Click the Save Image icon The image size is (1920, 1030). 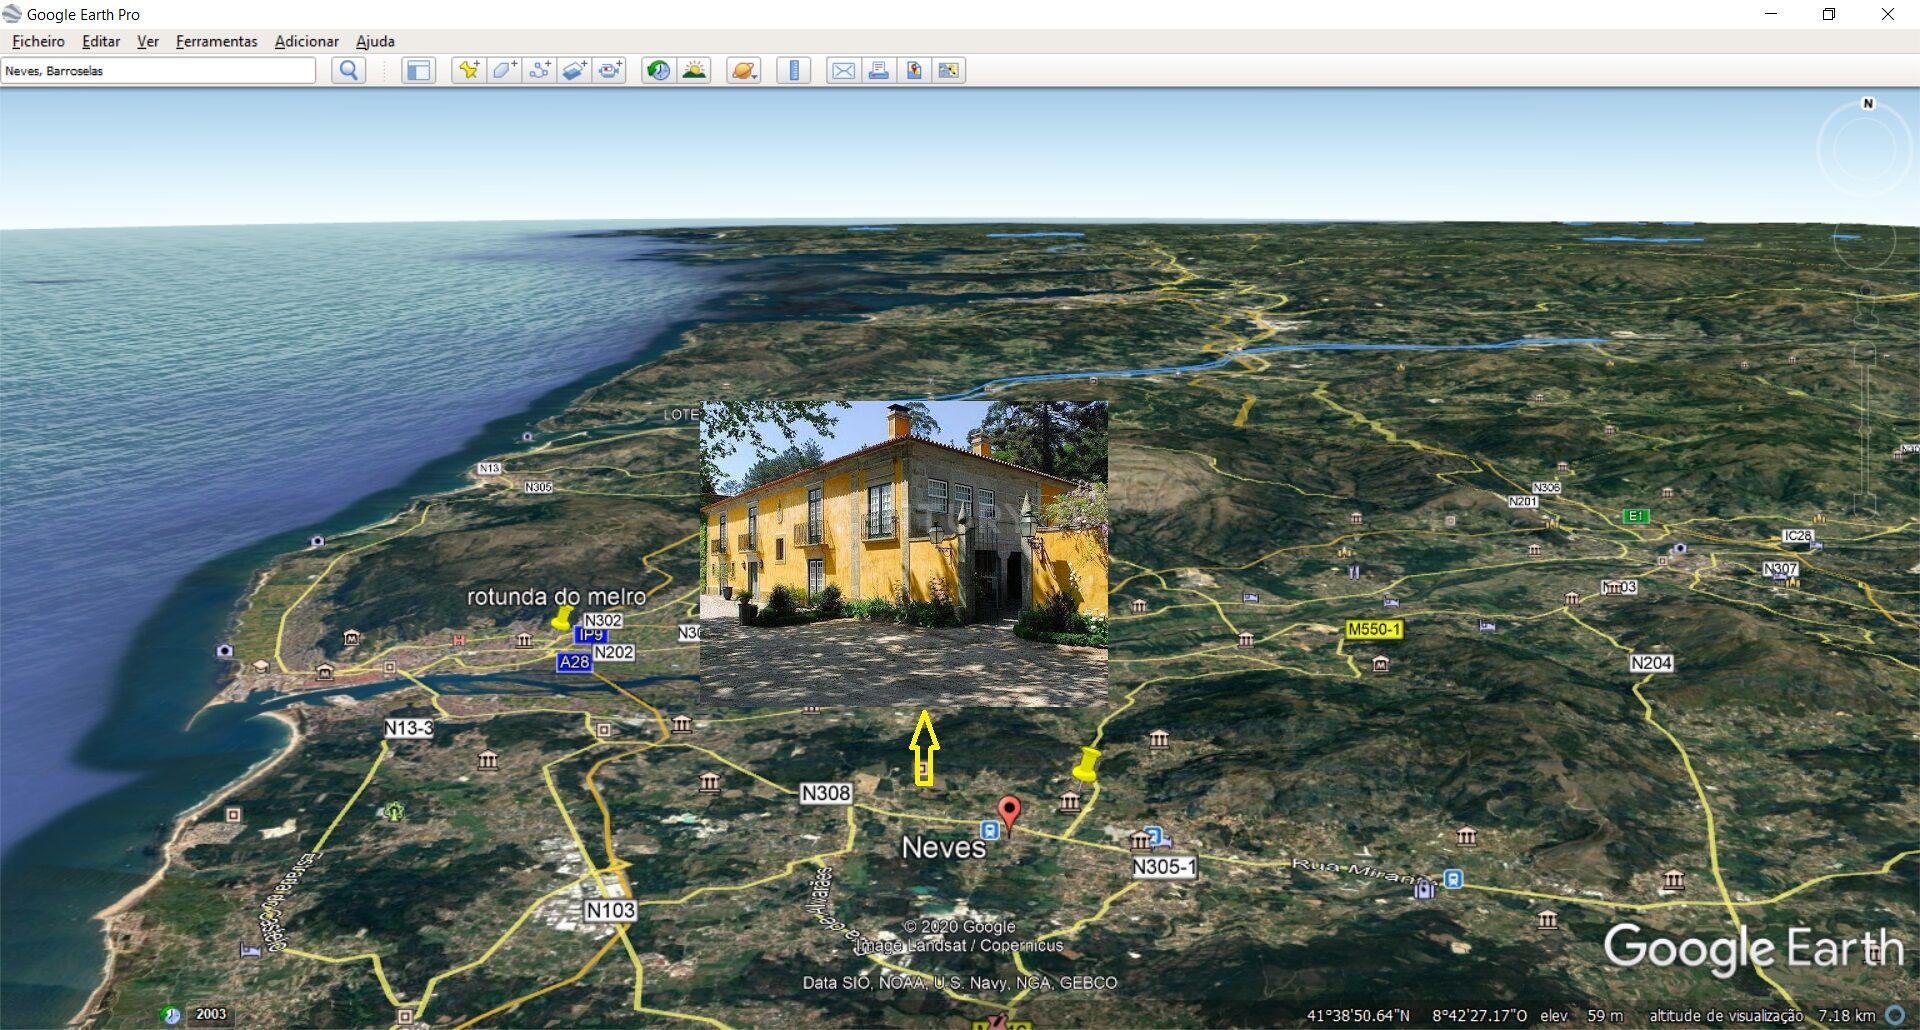[914, 70]
